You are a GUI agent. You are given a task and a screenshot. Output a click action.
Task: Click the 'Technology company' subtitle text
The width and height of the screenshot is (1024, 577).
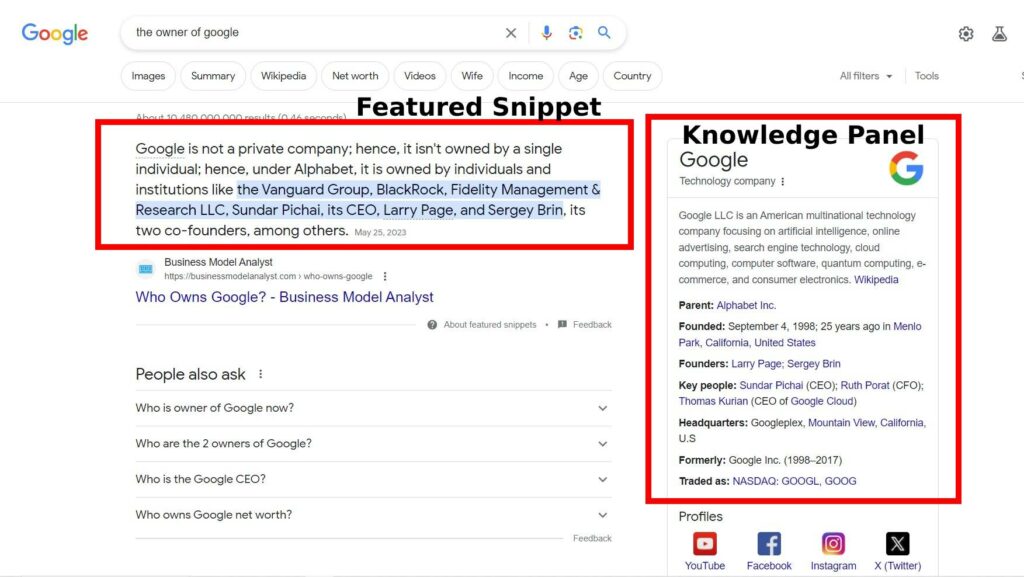tap(727, 181)
